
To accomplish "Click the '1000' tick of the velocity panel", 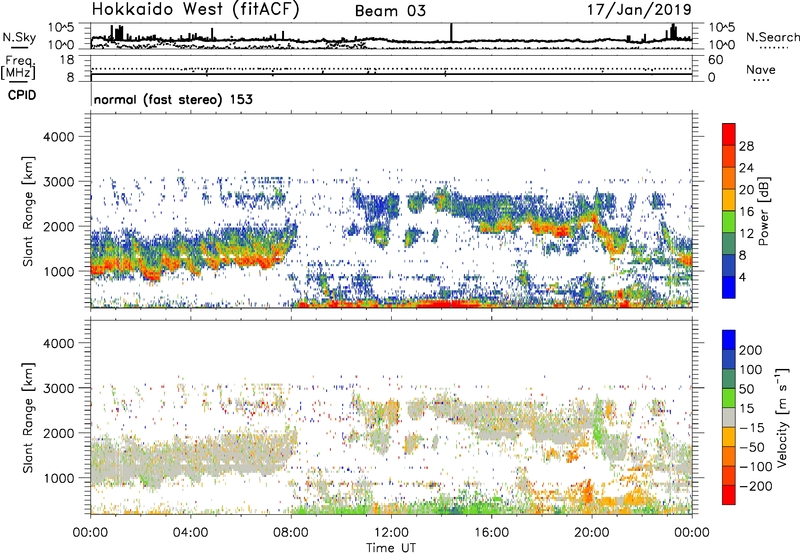I will pos(59,478).
